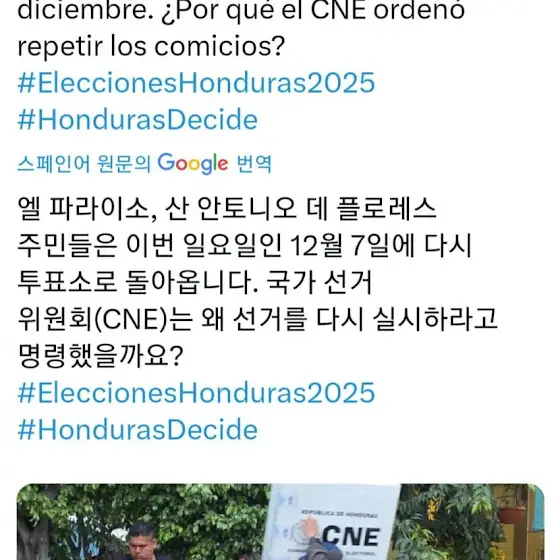Click the line starting with 'diciembre.'
The height and width of the screenshot is (560, 560).
pos(241,10)
